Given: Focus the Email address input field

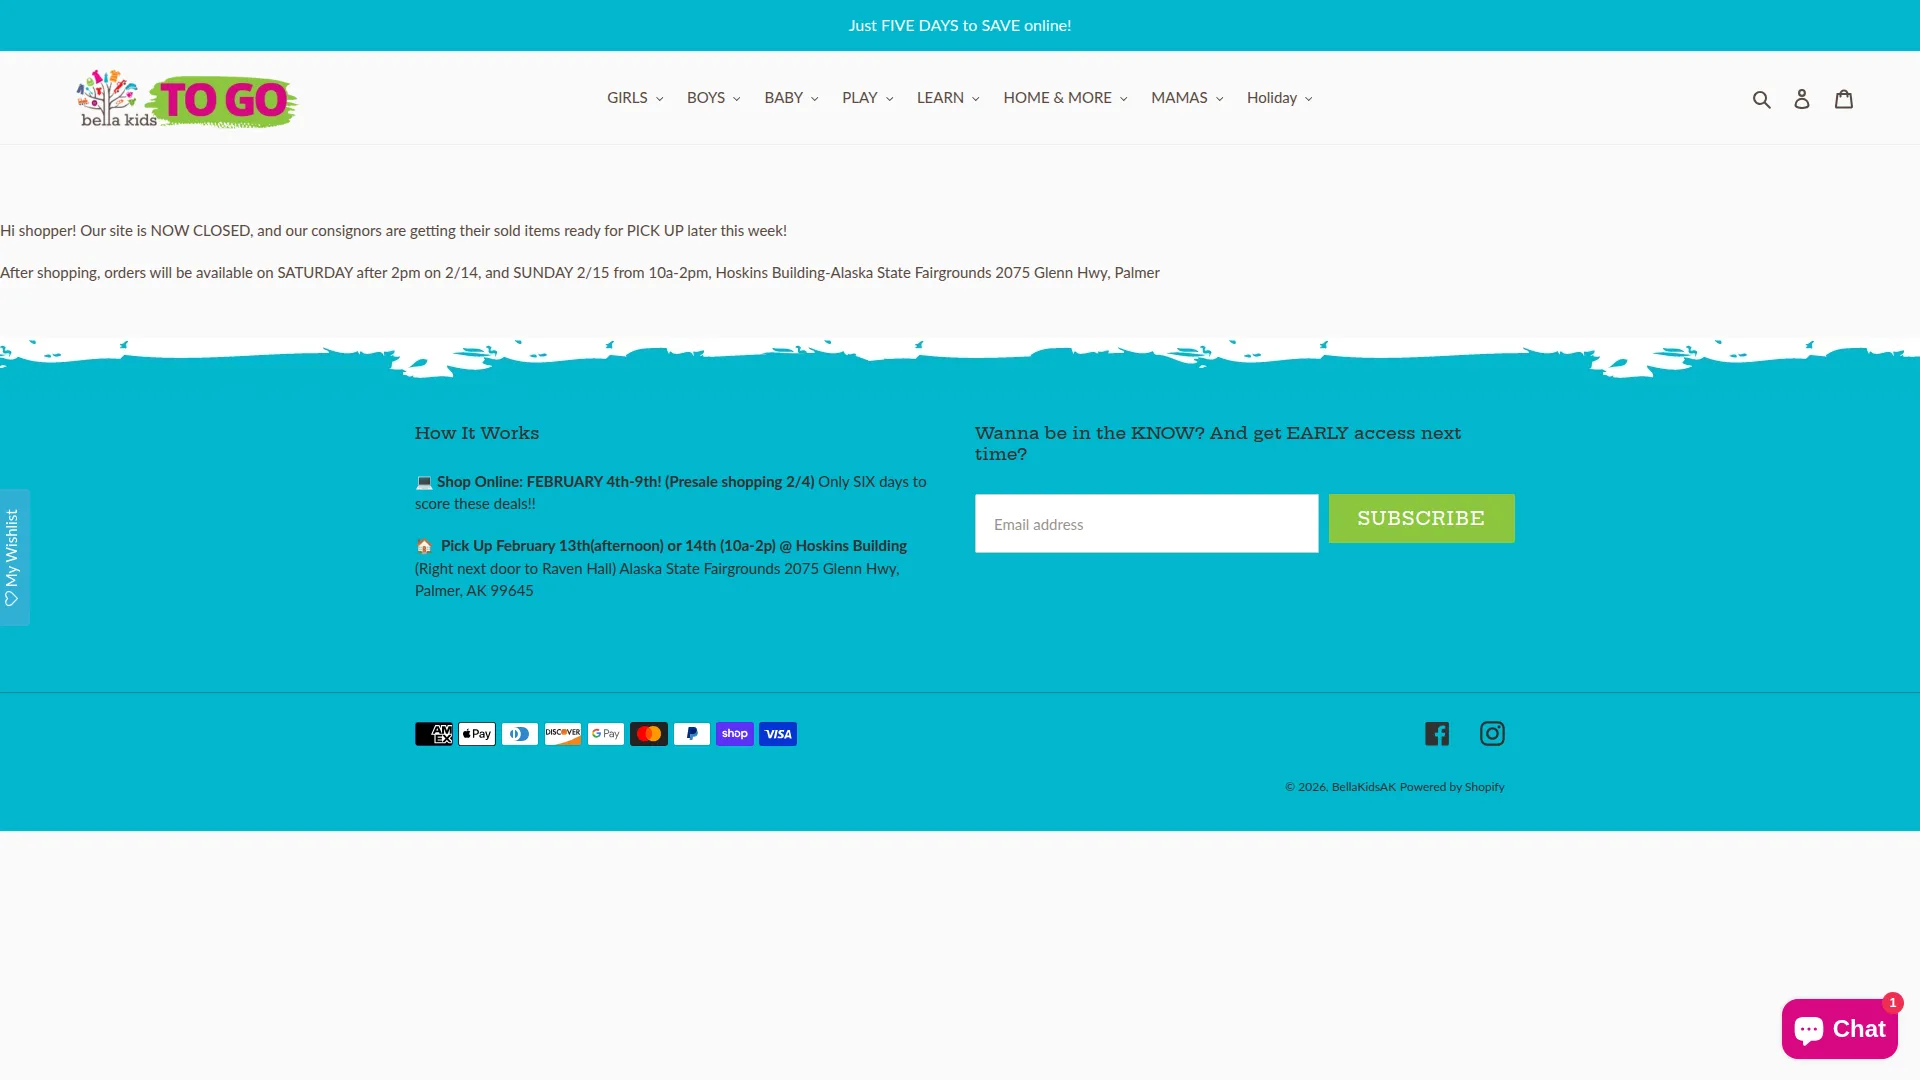Looking at the screenshot, I should pyautogui.click(x=1146, y=524).
